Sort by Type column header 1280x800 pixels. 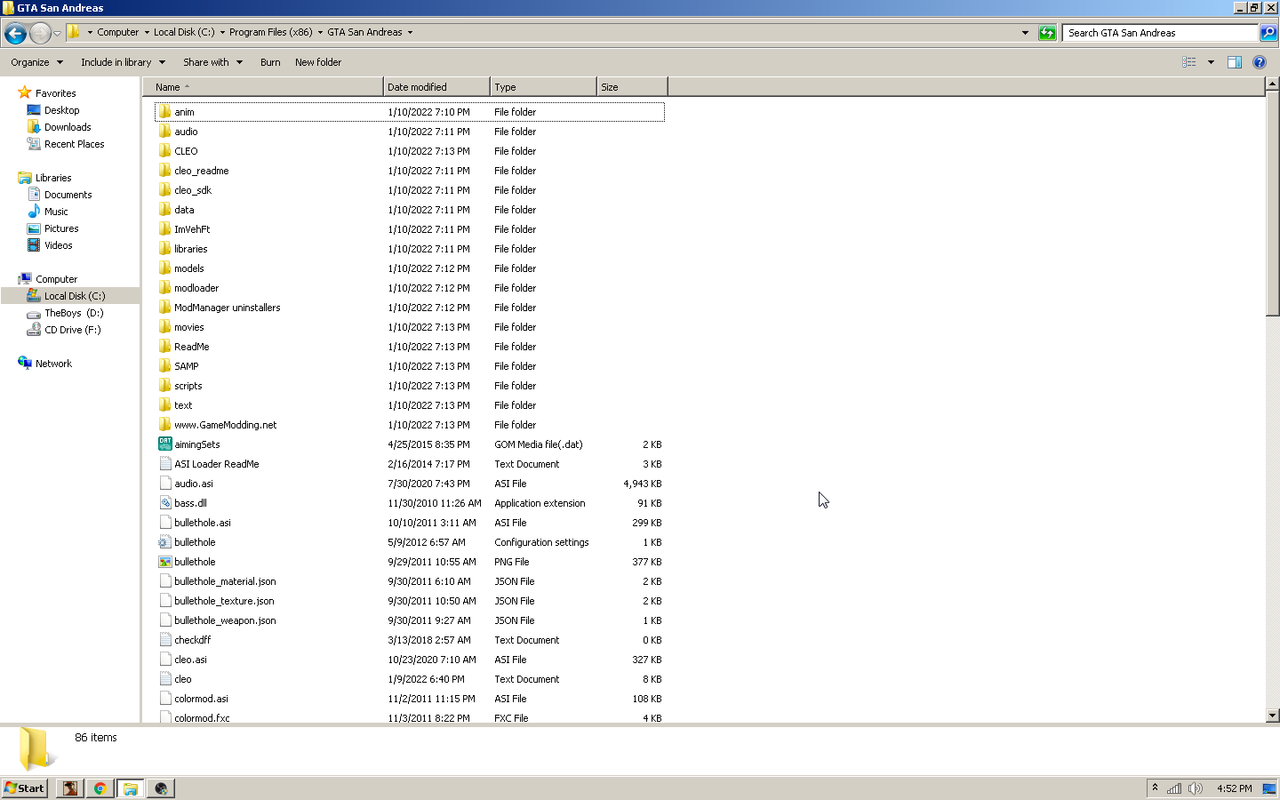coord(543,87)
